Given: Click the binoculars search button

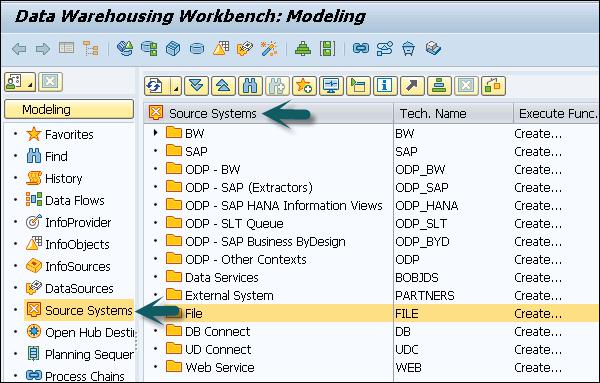Looking at the screenshot, I should (250, 86).
